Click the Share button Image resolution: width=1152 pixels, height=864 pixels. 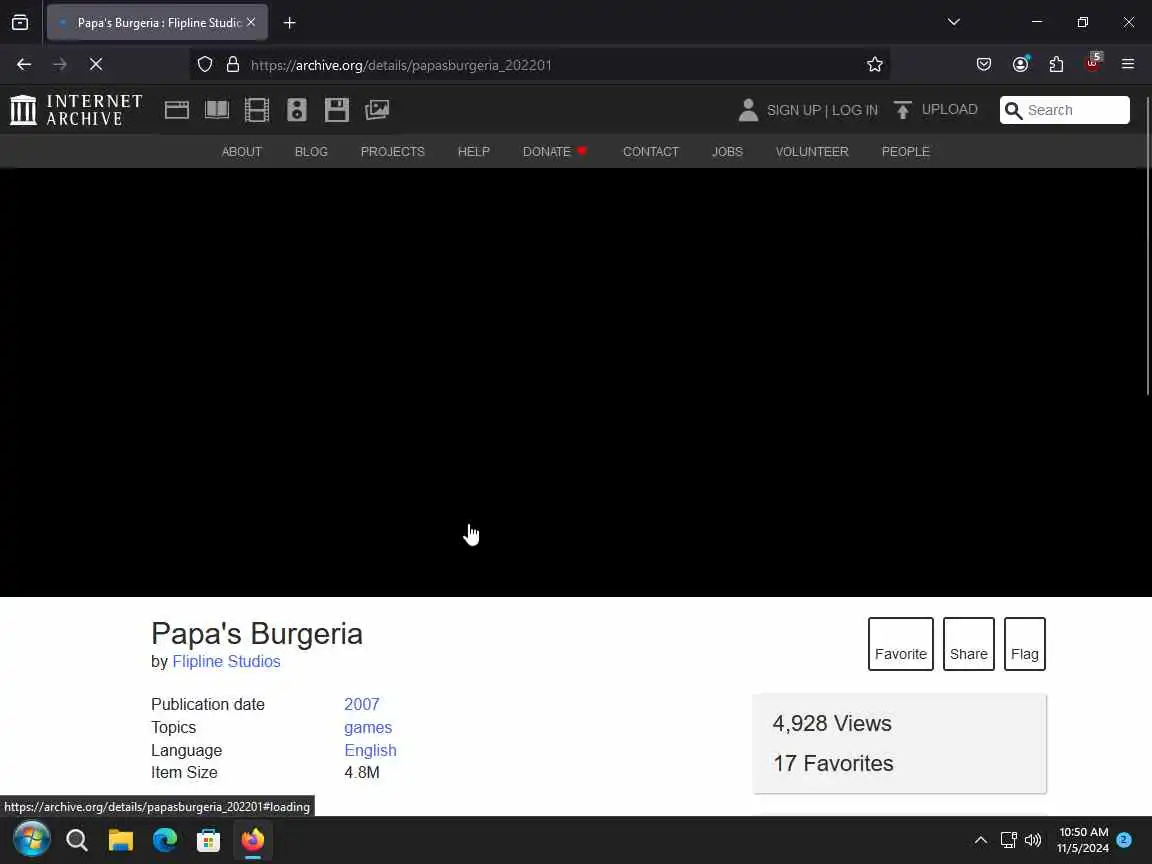pyautogui.click(x=968, y=644)
